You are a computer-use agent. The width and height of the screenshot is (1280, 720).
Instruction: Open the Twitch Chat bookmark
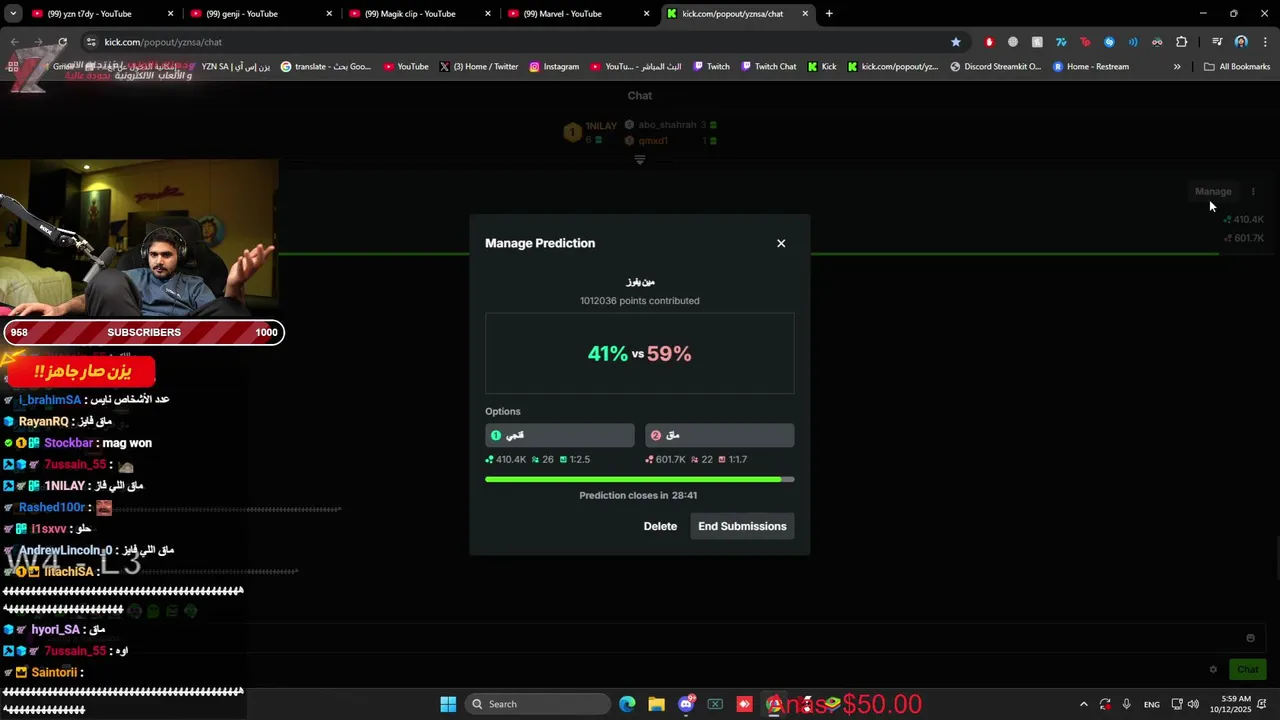pyautogui.click(x=768, y=67)
